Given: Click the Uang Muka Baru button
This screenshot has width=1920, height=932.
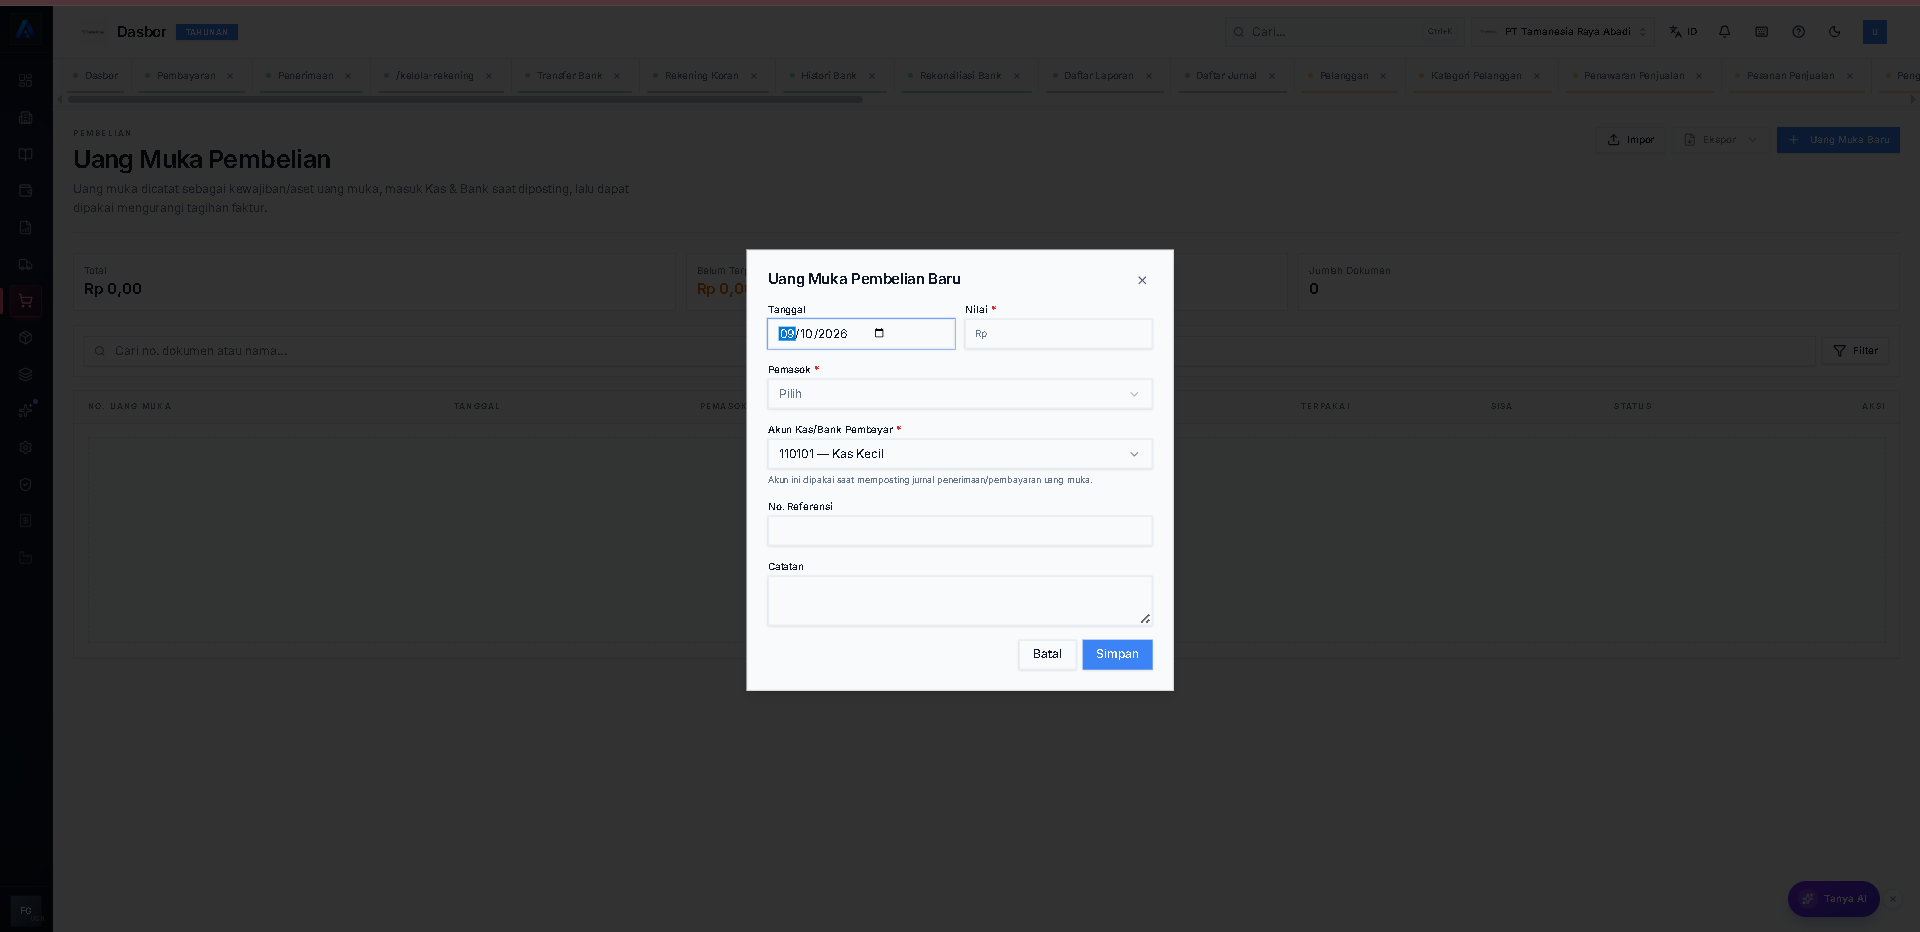Looking at the screenshot, I should (x=1838, y=140).
